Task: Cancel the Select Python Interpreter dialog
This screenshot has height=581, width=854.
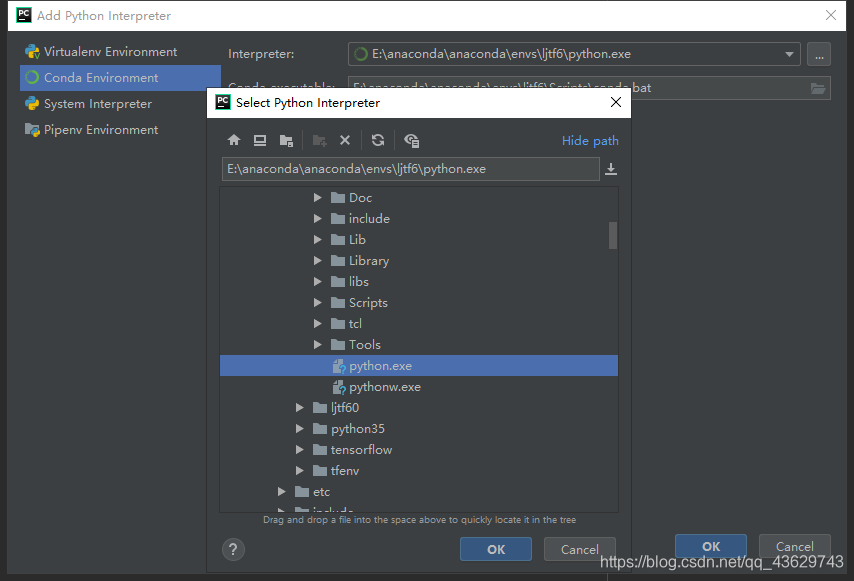Action: (x=580, y=549)
